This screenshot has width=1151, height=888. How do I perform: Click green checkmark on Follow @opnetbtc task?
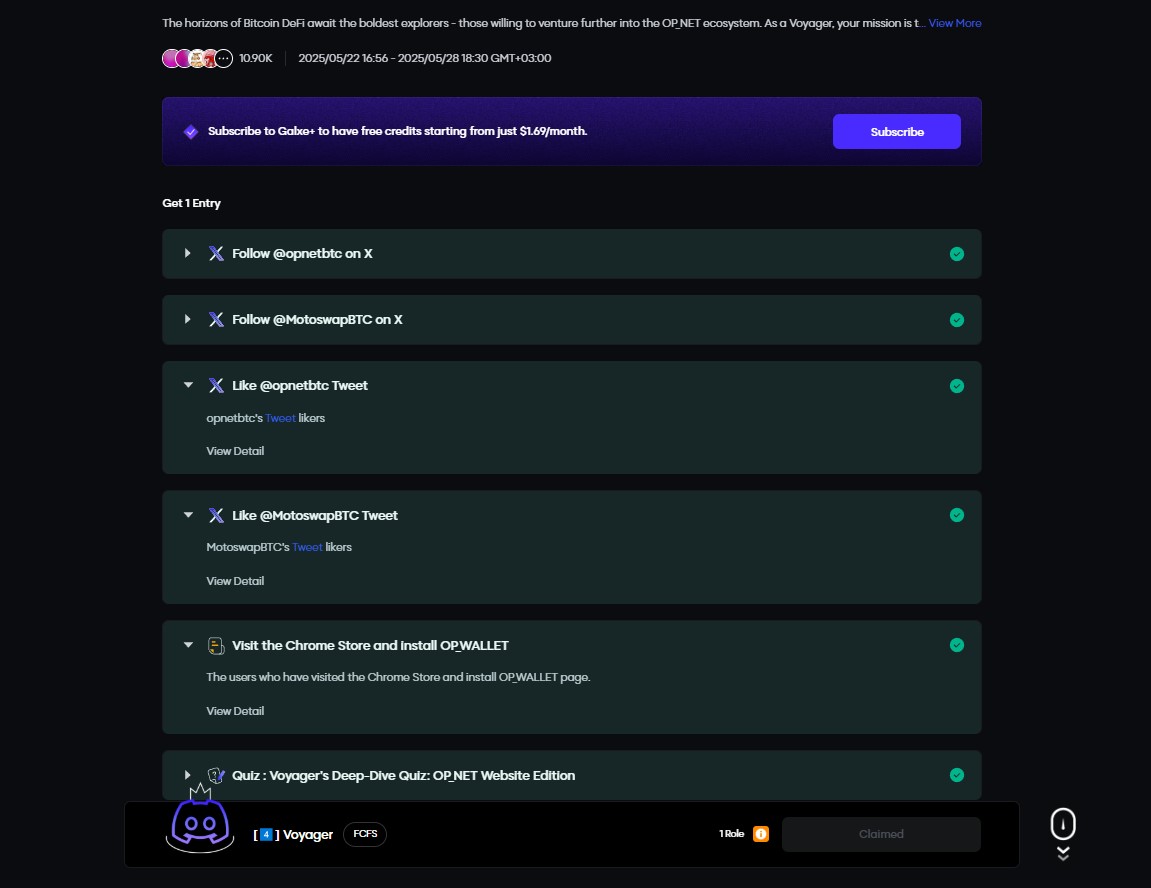pyautogui.click(x=957, y=254)
